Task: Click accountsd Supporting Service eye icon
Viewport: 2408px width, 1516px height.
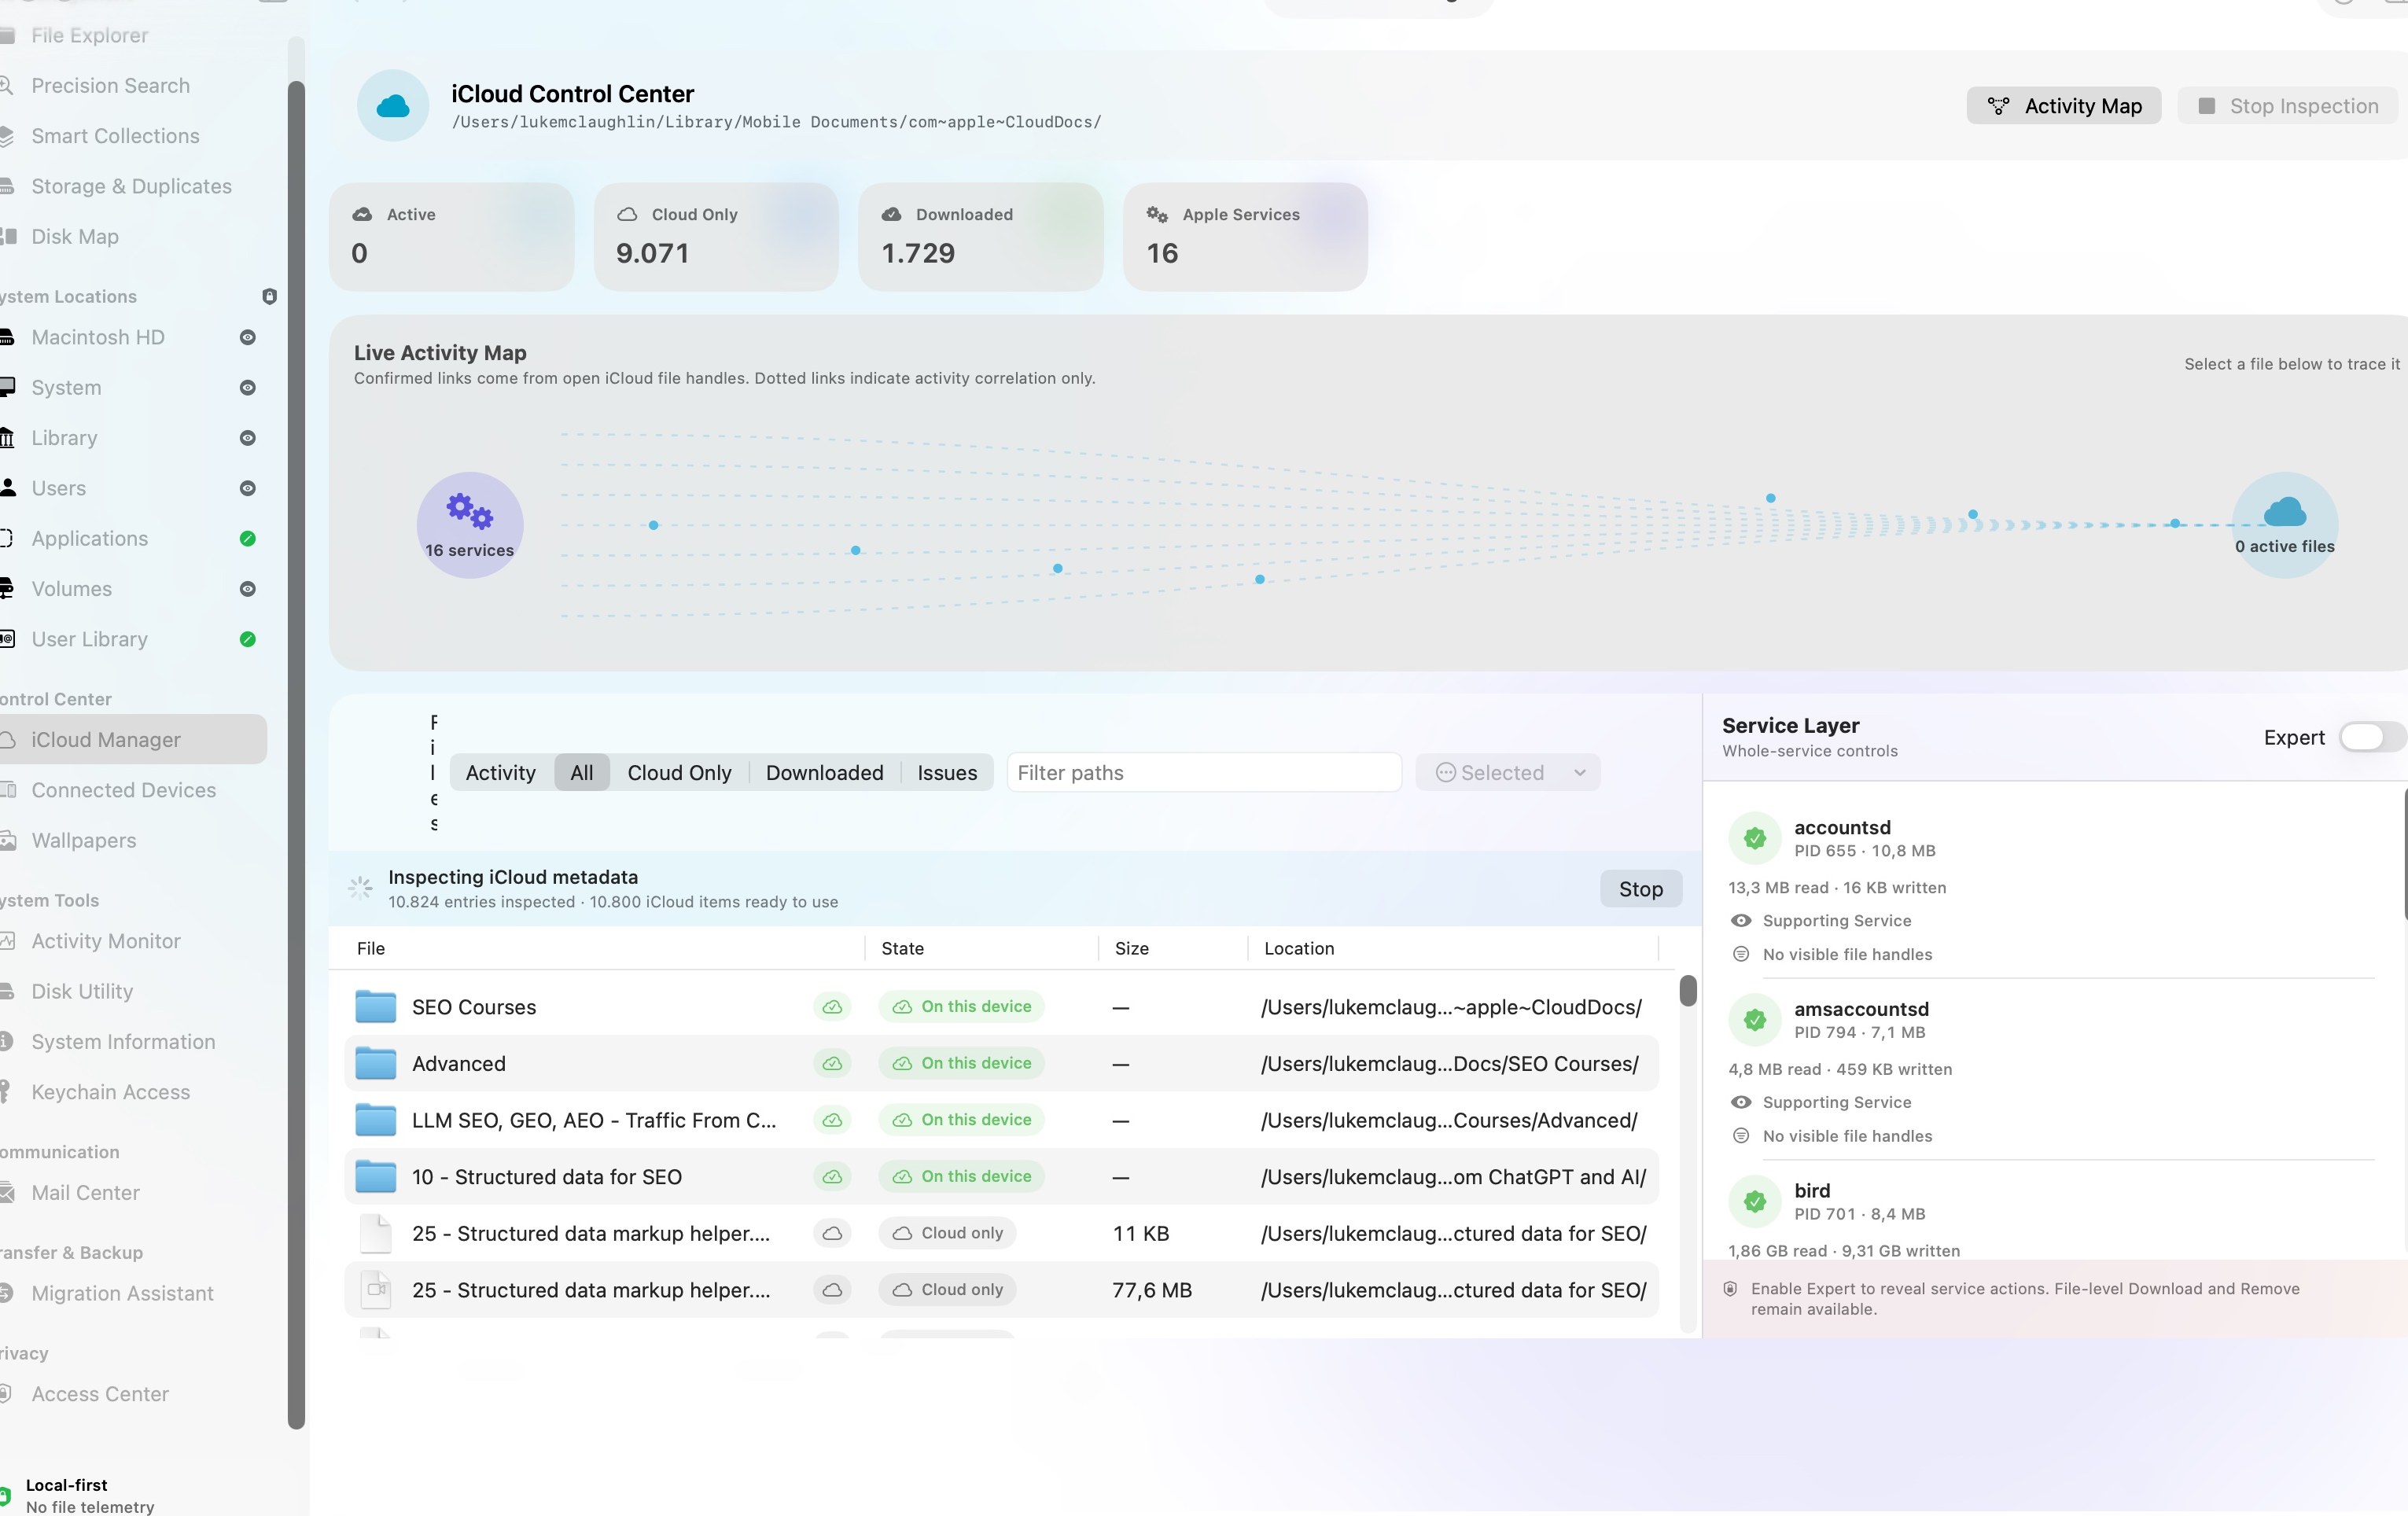Action: coord(1741,920)
